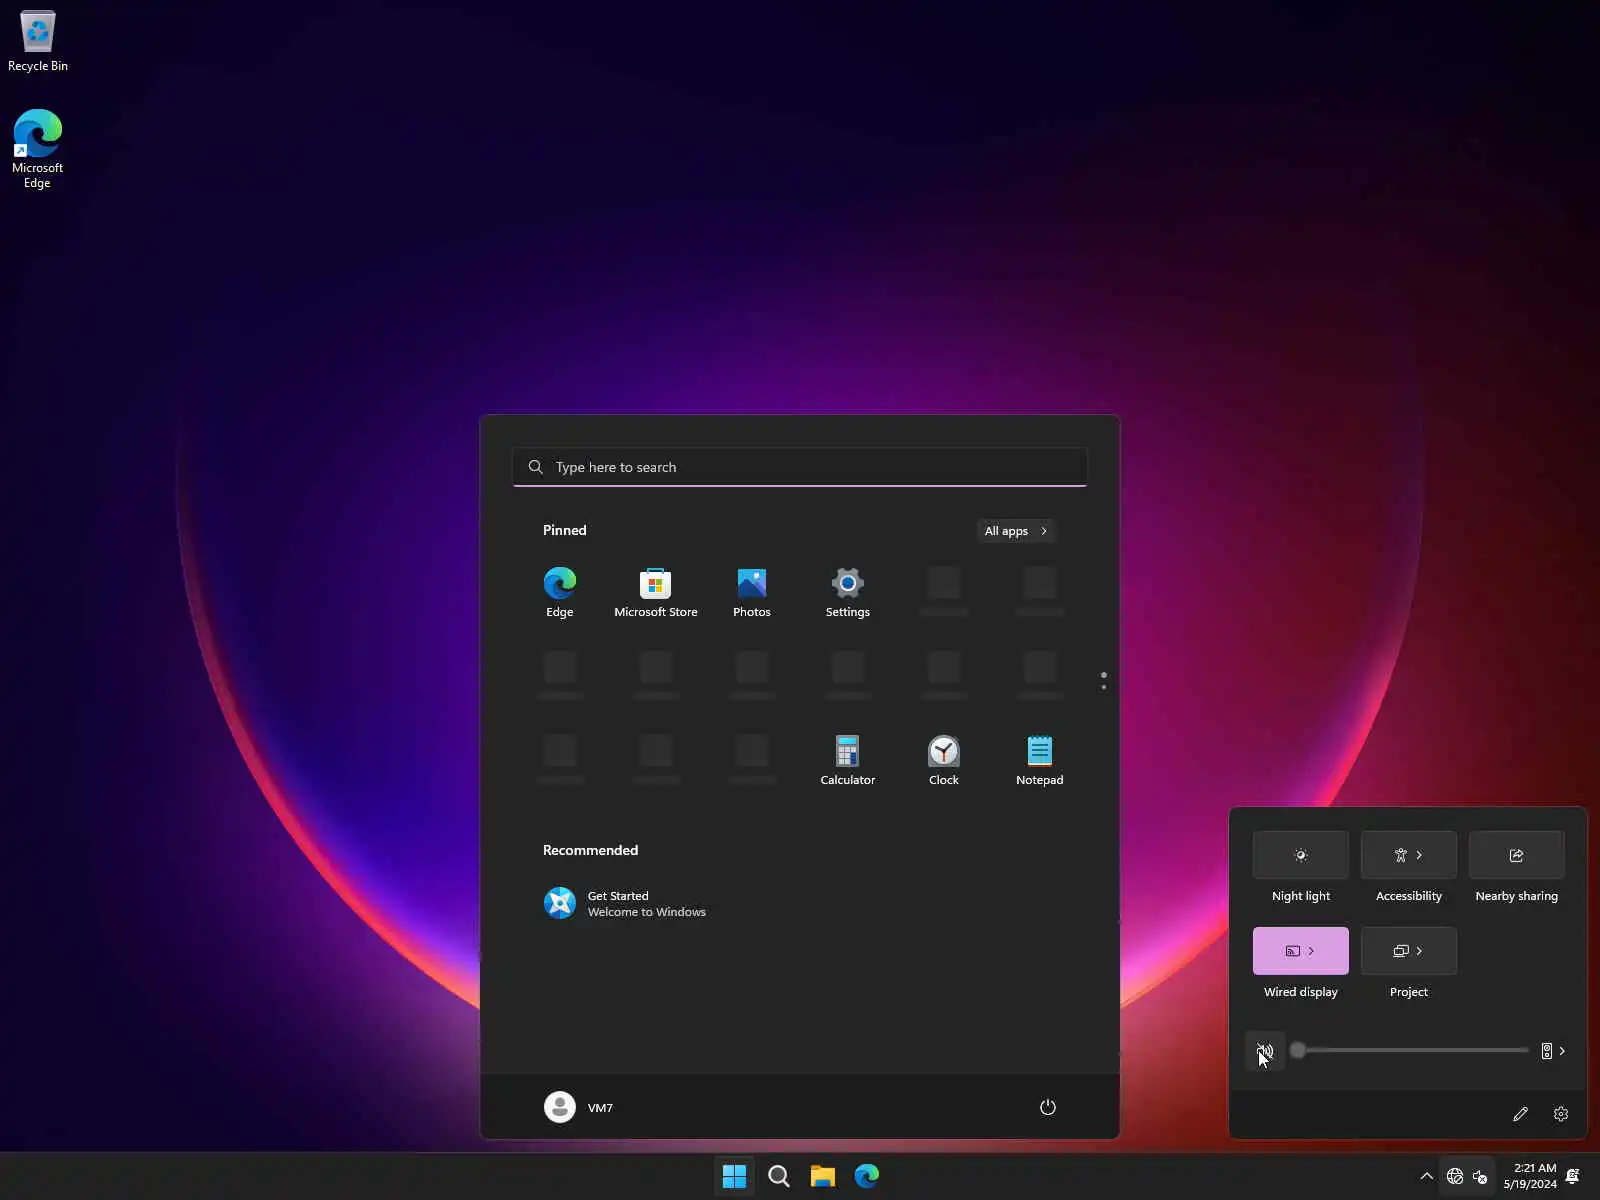This screenshot has width=1600, height=1200.
Task: Show the All apps list
Action: [x=1016, y=531]
